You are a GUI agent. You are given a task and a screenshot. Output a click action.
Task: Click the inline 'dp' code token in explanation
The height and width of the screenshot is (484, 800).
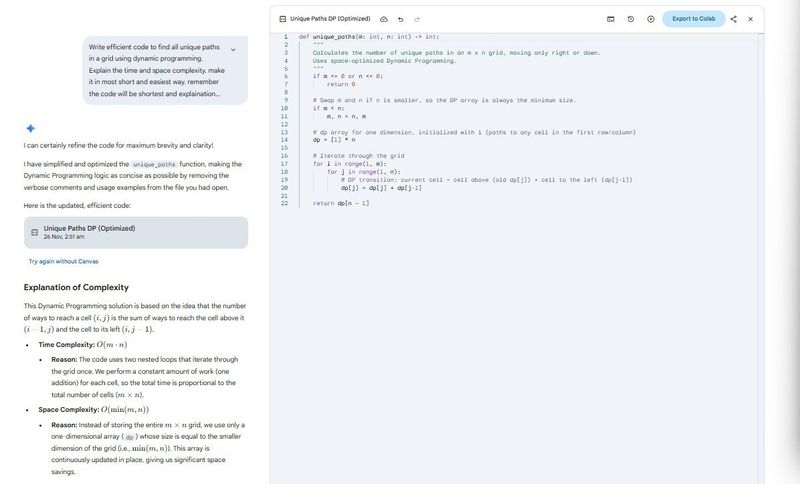(130, 437)
